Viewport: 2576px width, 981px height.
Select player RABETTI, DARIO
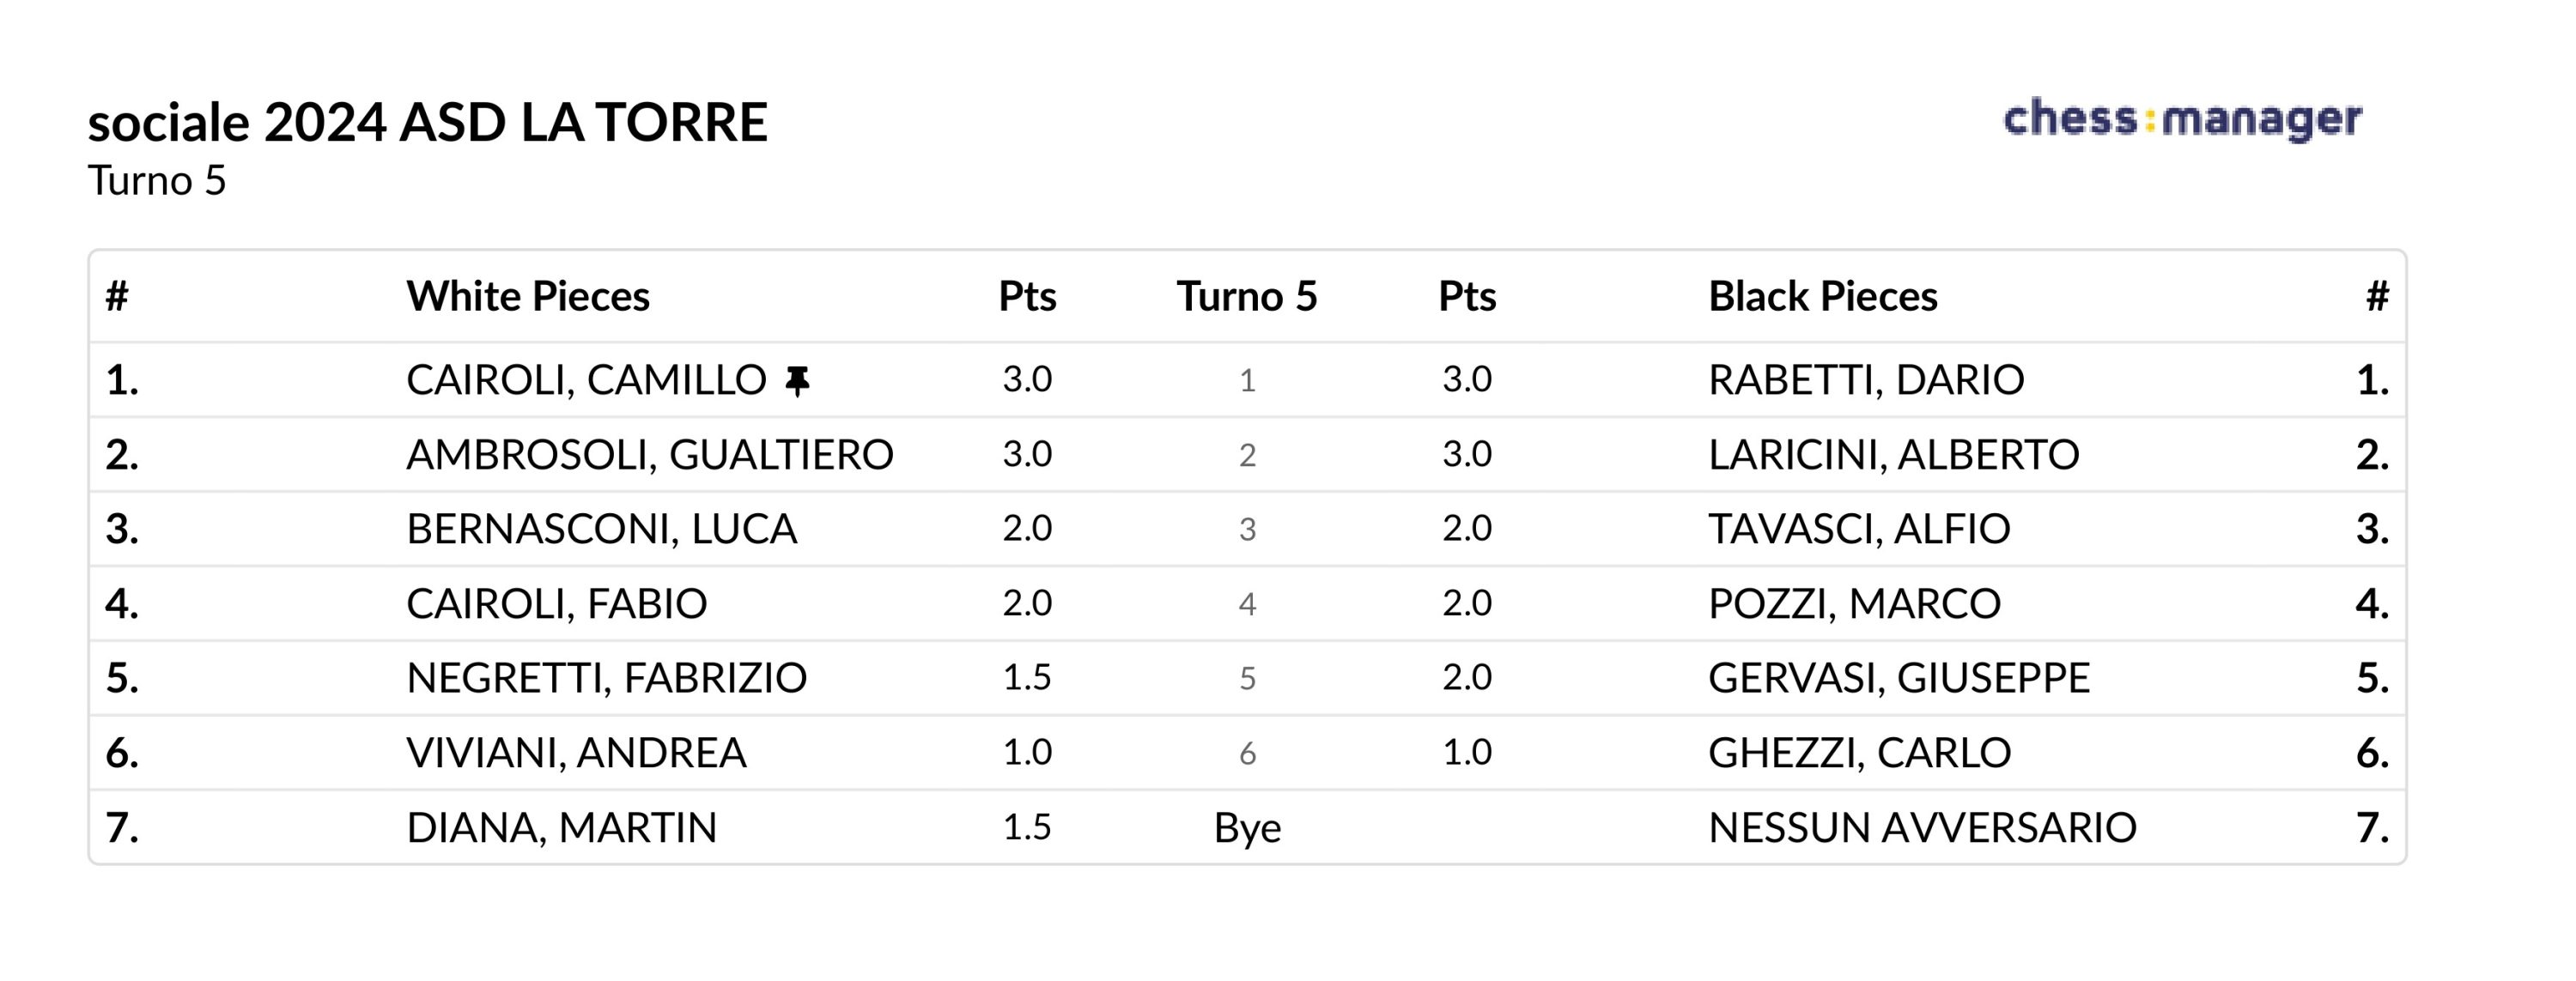[x=1866, y=380]
